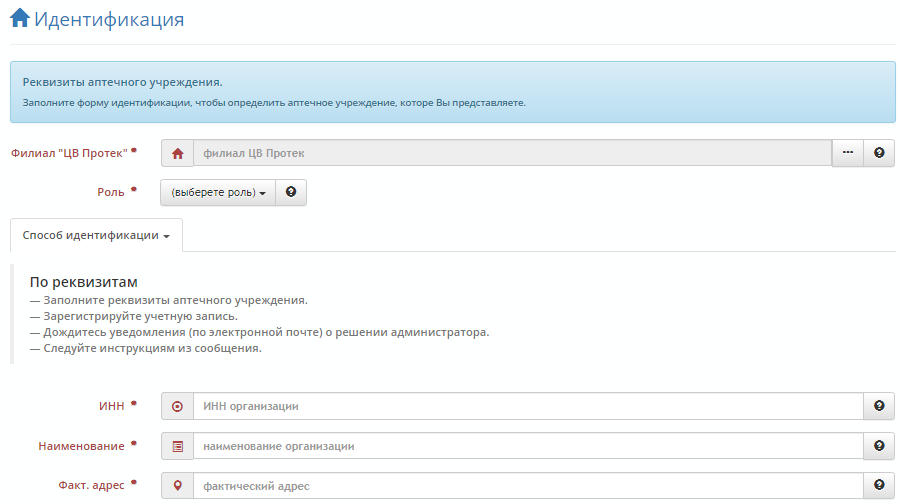Screen dimensions: 900x504
Task: Expand the Способ идентификации tab menu
Action: 96,236
